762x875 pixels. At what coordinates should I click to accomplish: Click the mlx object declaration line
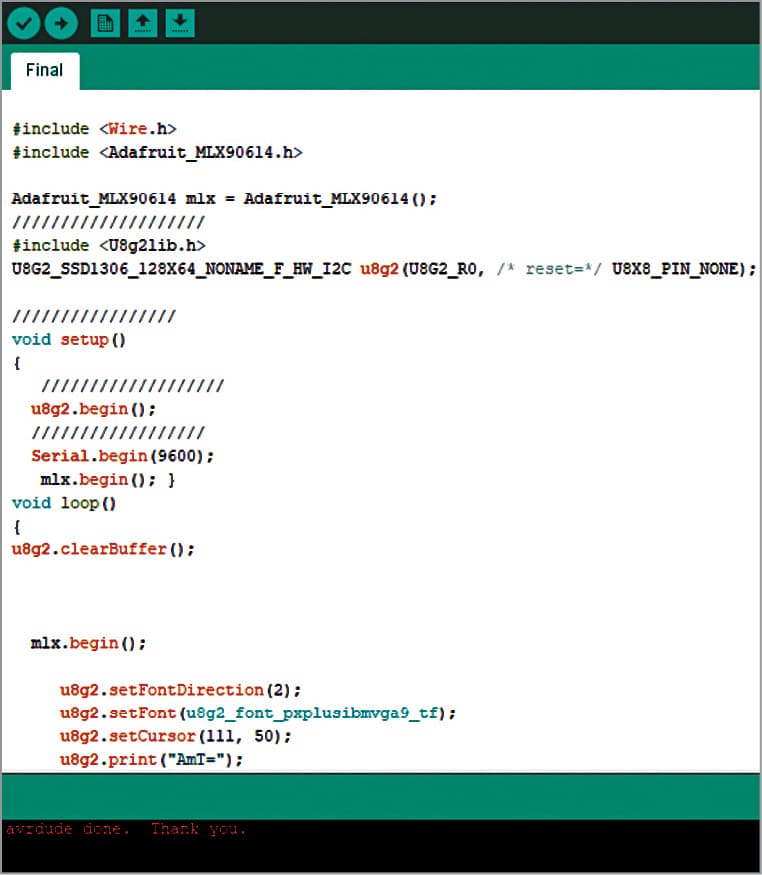[224, 198]
